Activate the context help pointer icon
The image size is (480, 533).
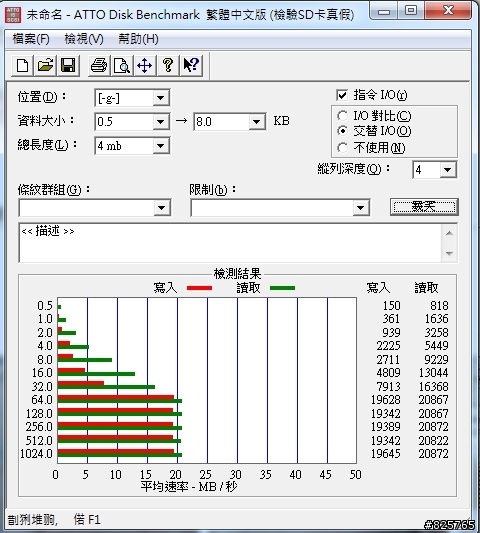tap(191, 65)
